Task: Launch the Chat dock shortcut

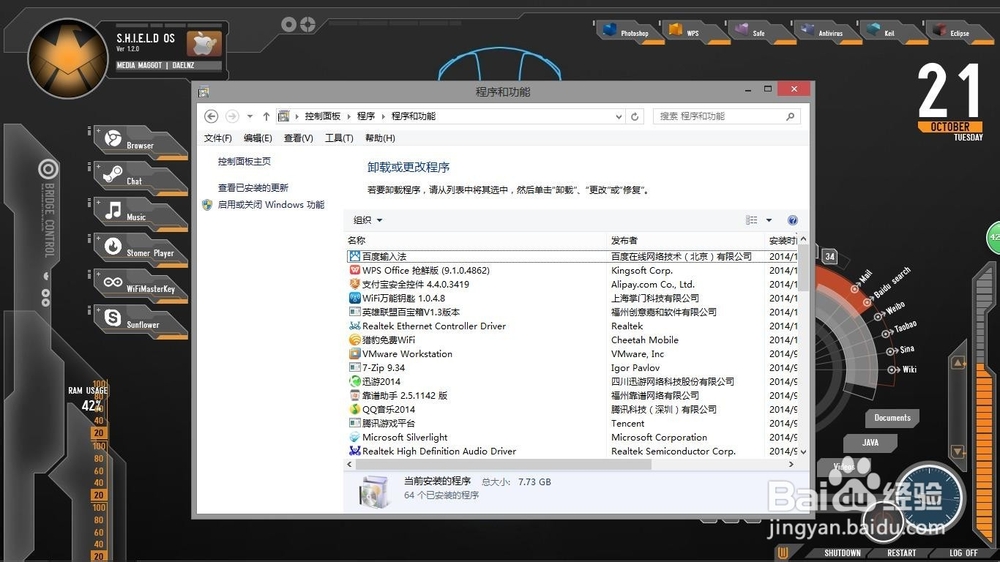Action: tap(140, 177)
